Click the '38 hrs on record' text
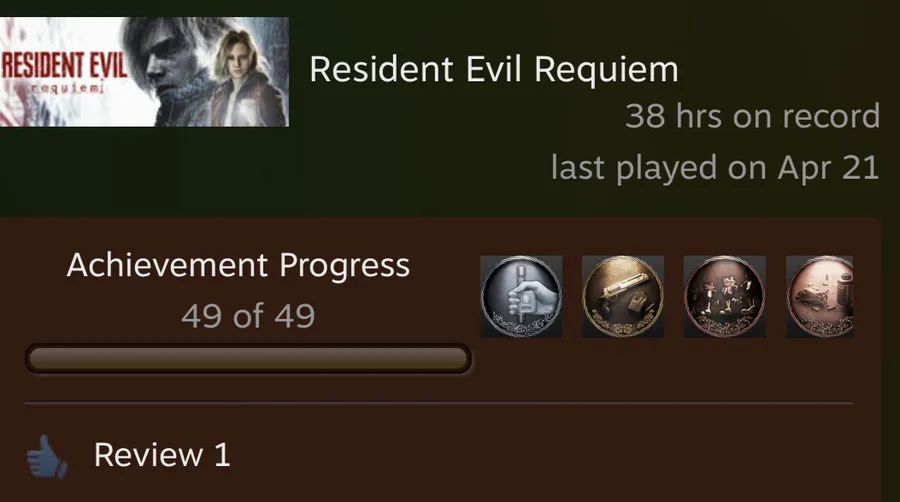The width and height of the screenshot is (900, 502). tap(752, 116)
